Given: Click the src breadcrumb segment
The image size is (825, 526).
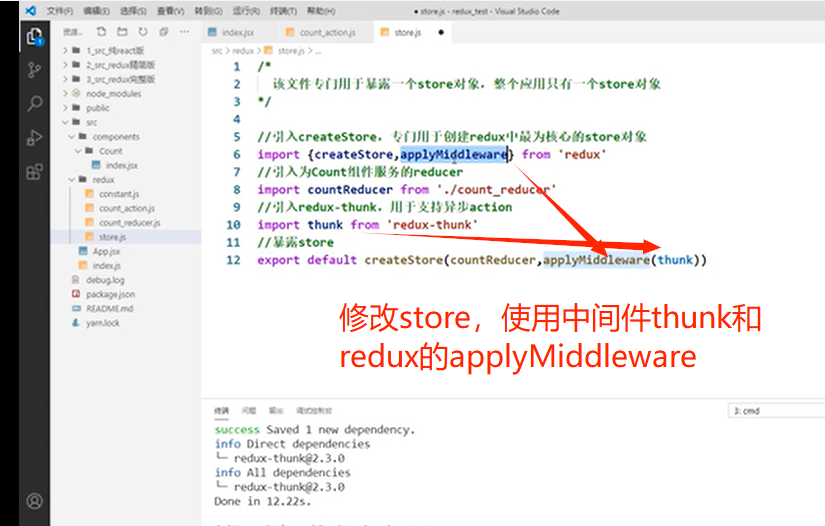Looking at the screenshot, I should click(x=217, y=50).
